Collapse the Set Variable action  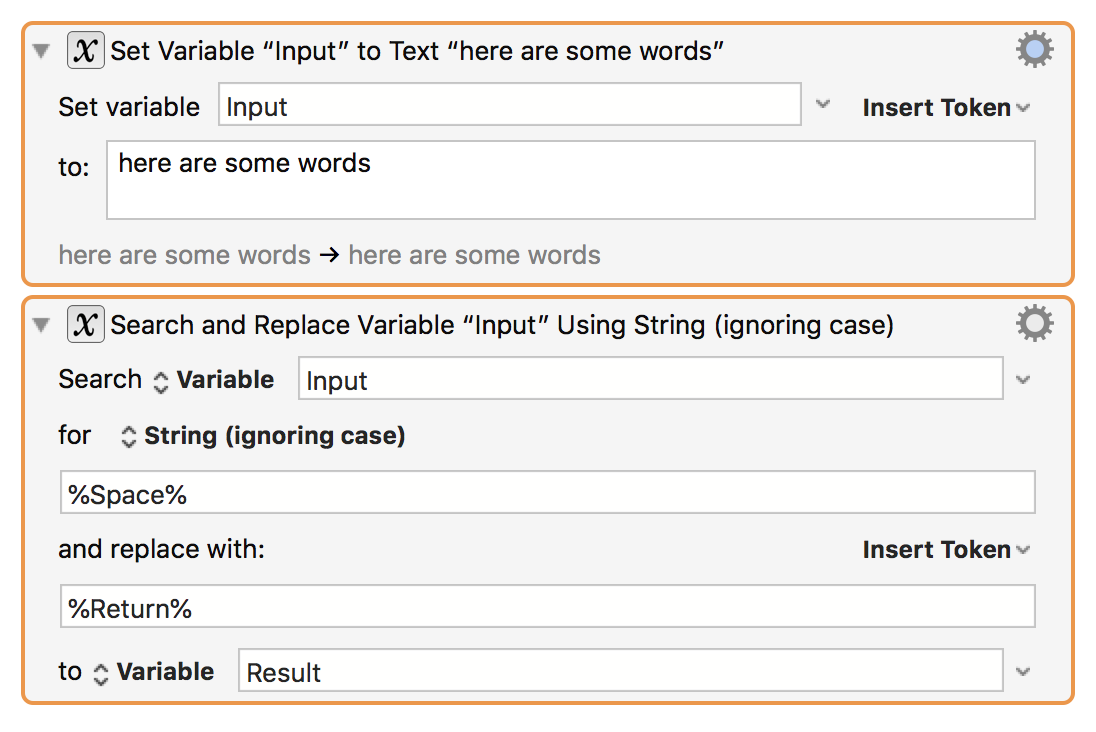[x=40, y=49]
